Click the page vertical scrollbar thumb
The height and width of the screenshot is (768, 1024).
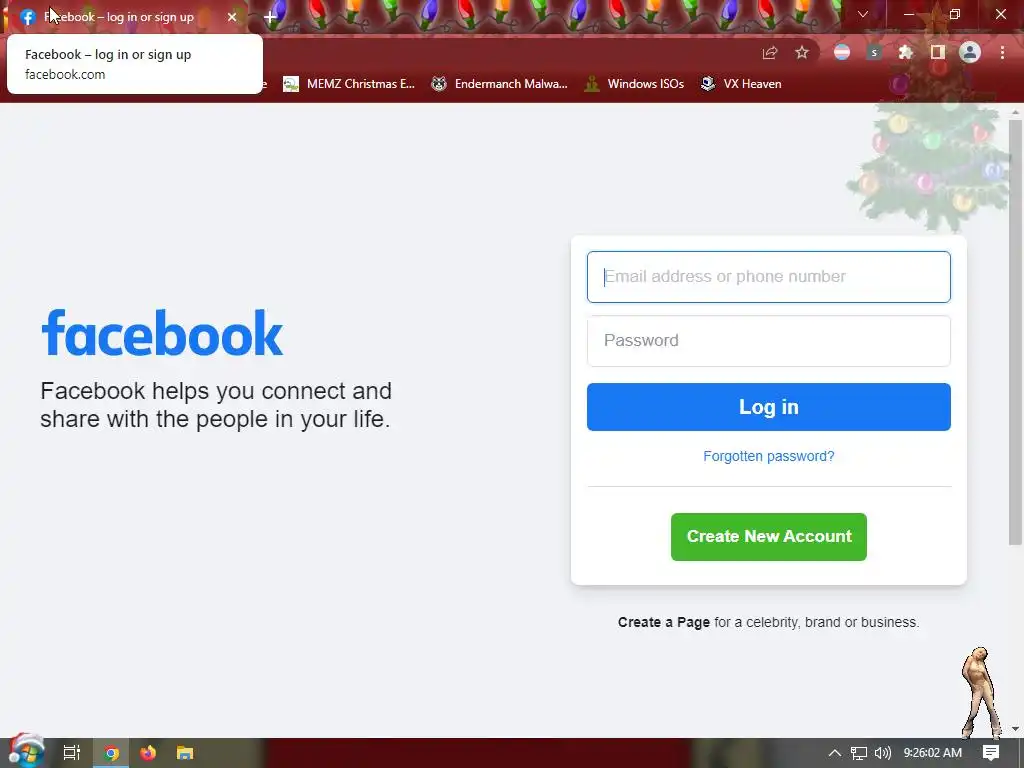(1015, 332)
